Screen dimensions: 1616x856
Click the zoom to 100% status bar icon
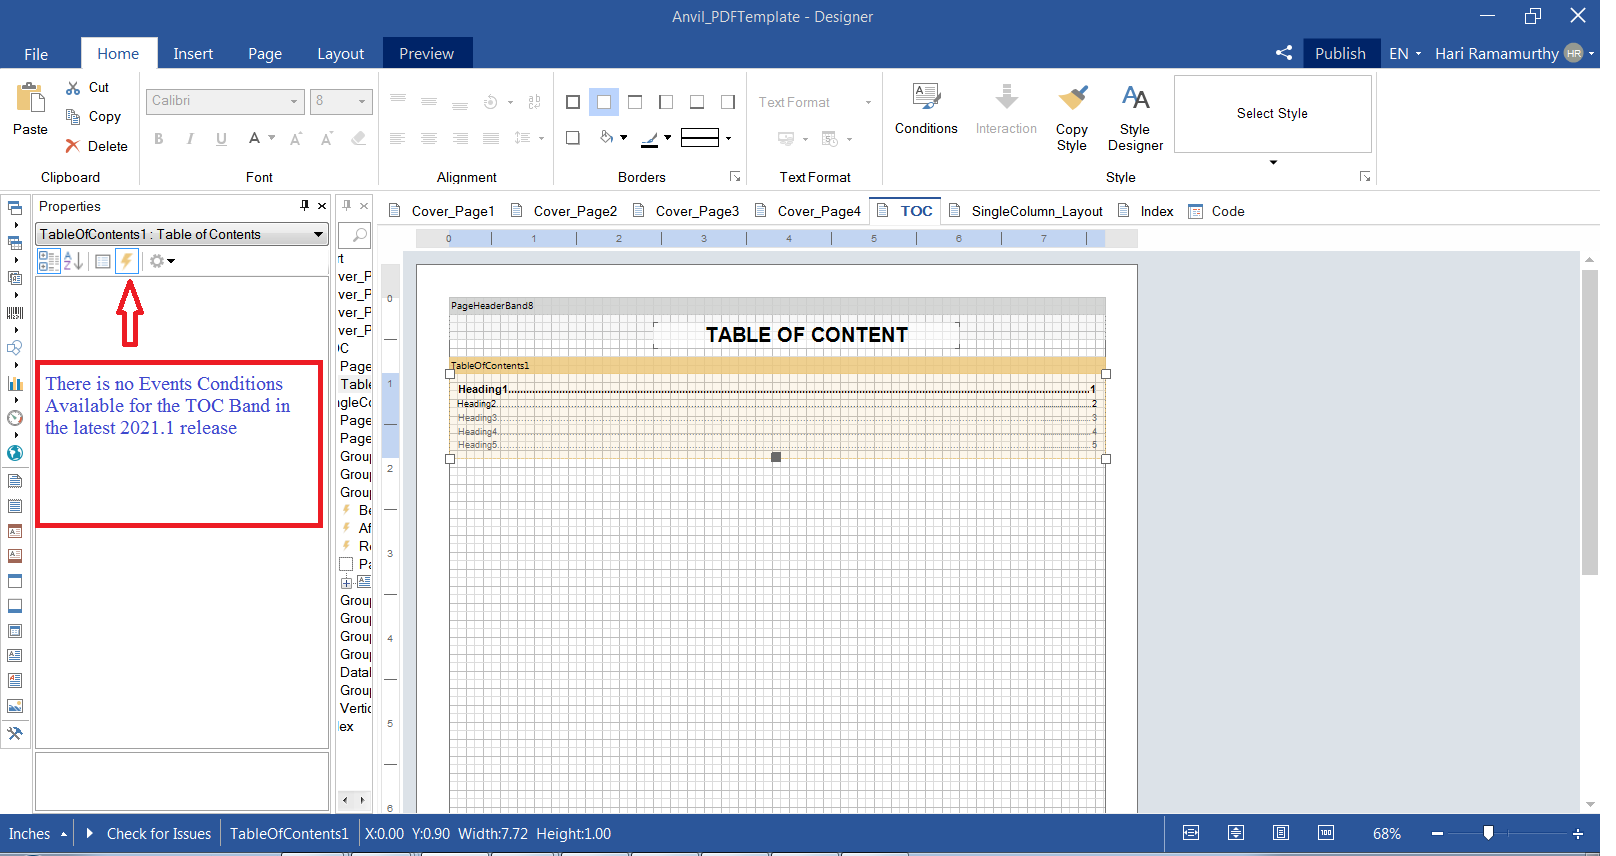[x=1325, y=833]
